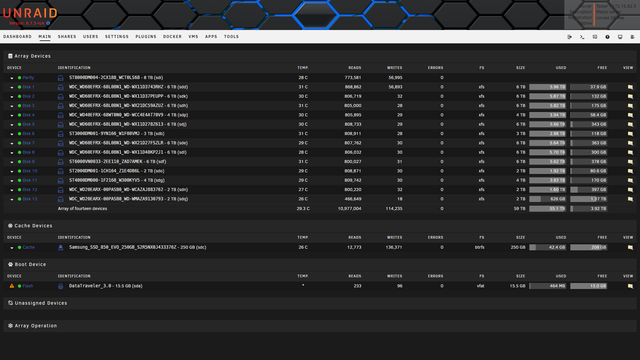The width and height of the screenshot is (640, 360).
Task: Toggle the green status ball on Disk 1
Action: tap(19, 87)
